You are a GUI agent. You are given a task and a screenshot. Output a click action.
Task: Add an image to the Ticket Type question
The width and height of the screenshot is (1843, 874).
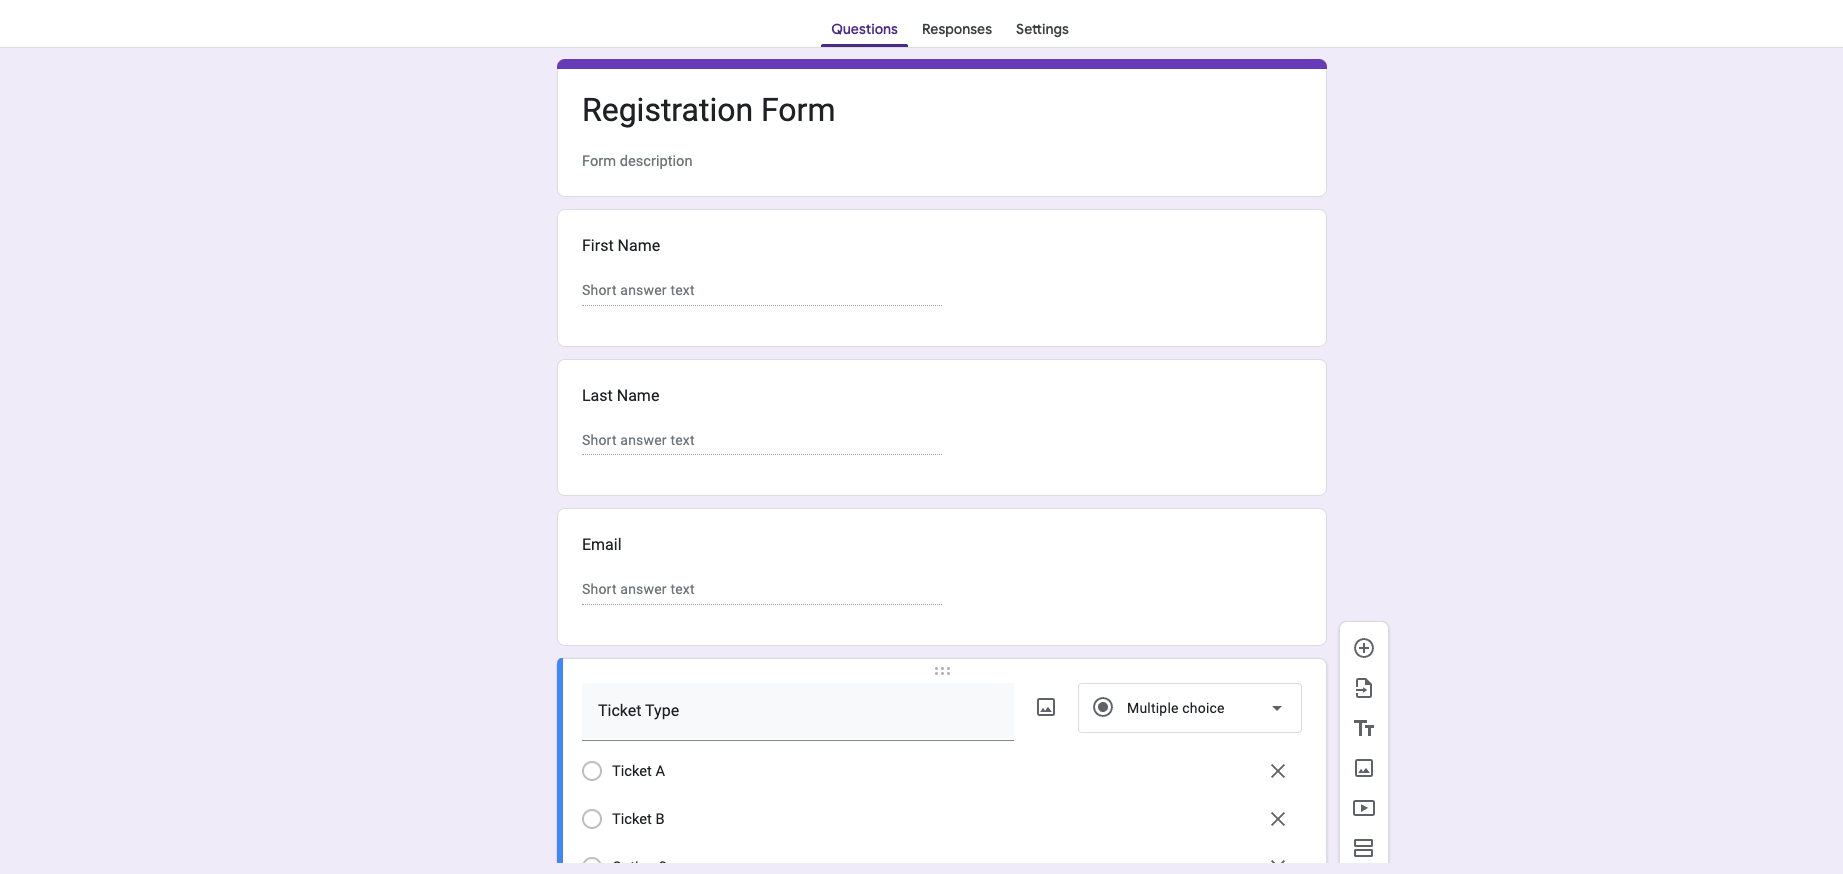click(1045, 707)
